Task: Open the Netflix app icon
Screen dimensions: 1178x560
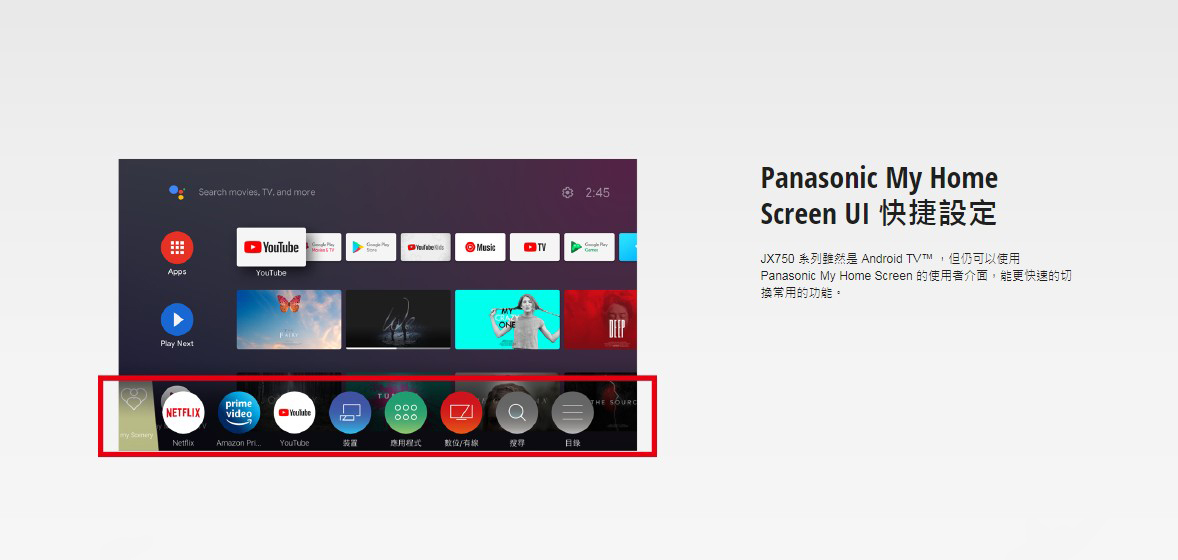Action: 183,413
